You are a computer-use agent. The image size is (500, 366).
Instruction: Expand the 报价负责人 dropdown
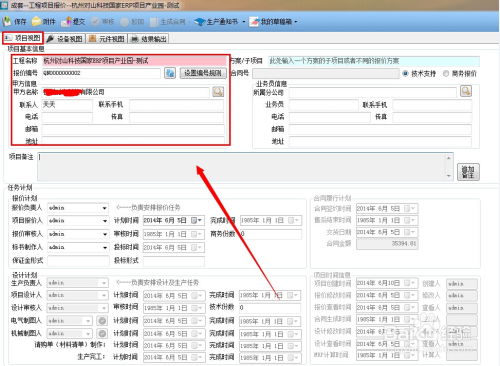pos(104,208)
